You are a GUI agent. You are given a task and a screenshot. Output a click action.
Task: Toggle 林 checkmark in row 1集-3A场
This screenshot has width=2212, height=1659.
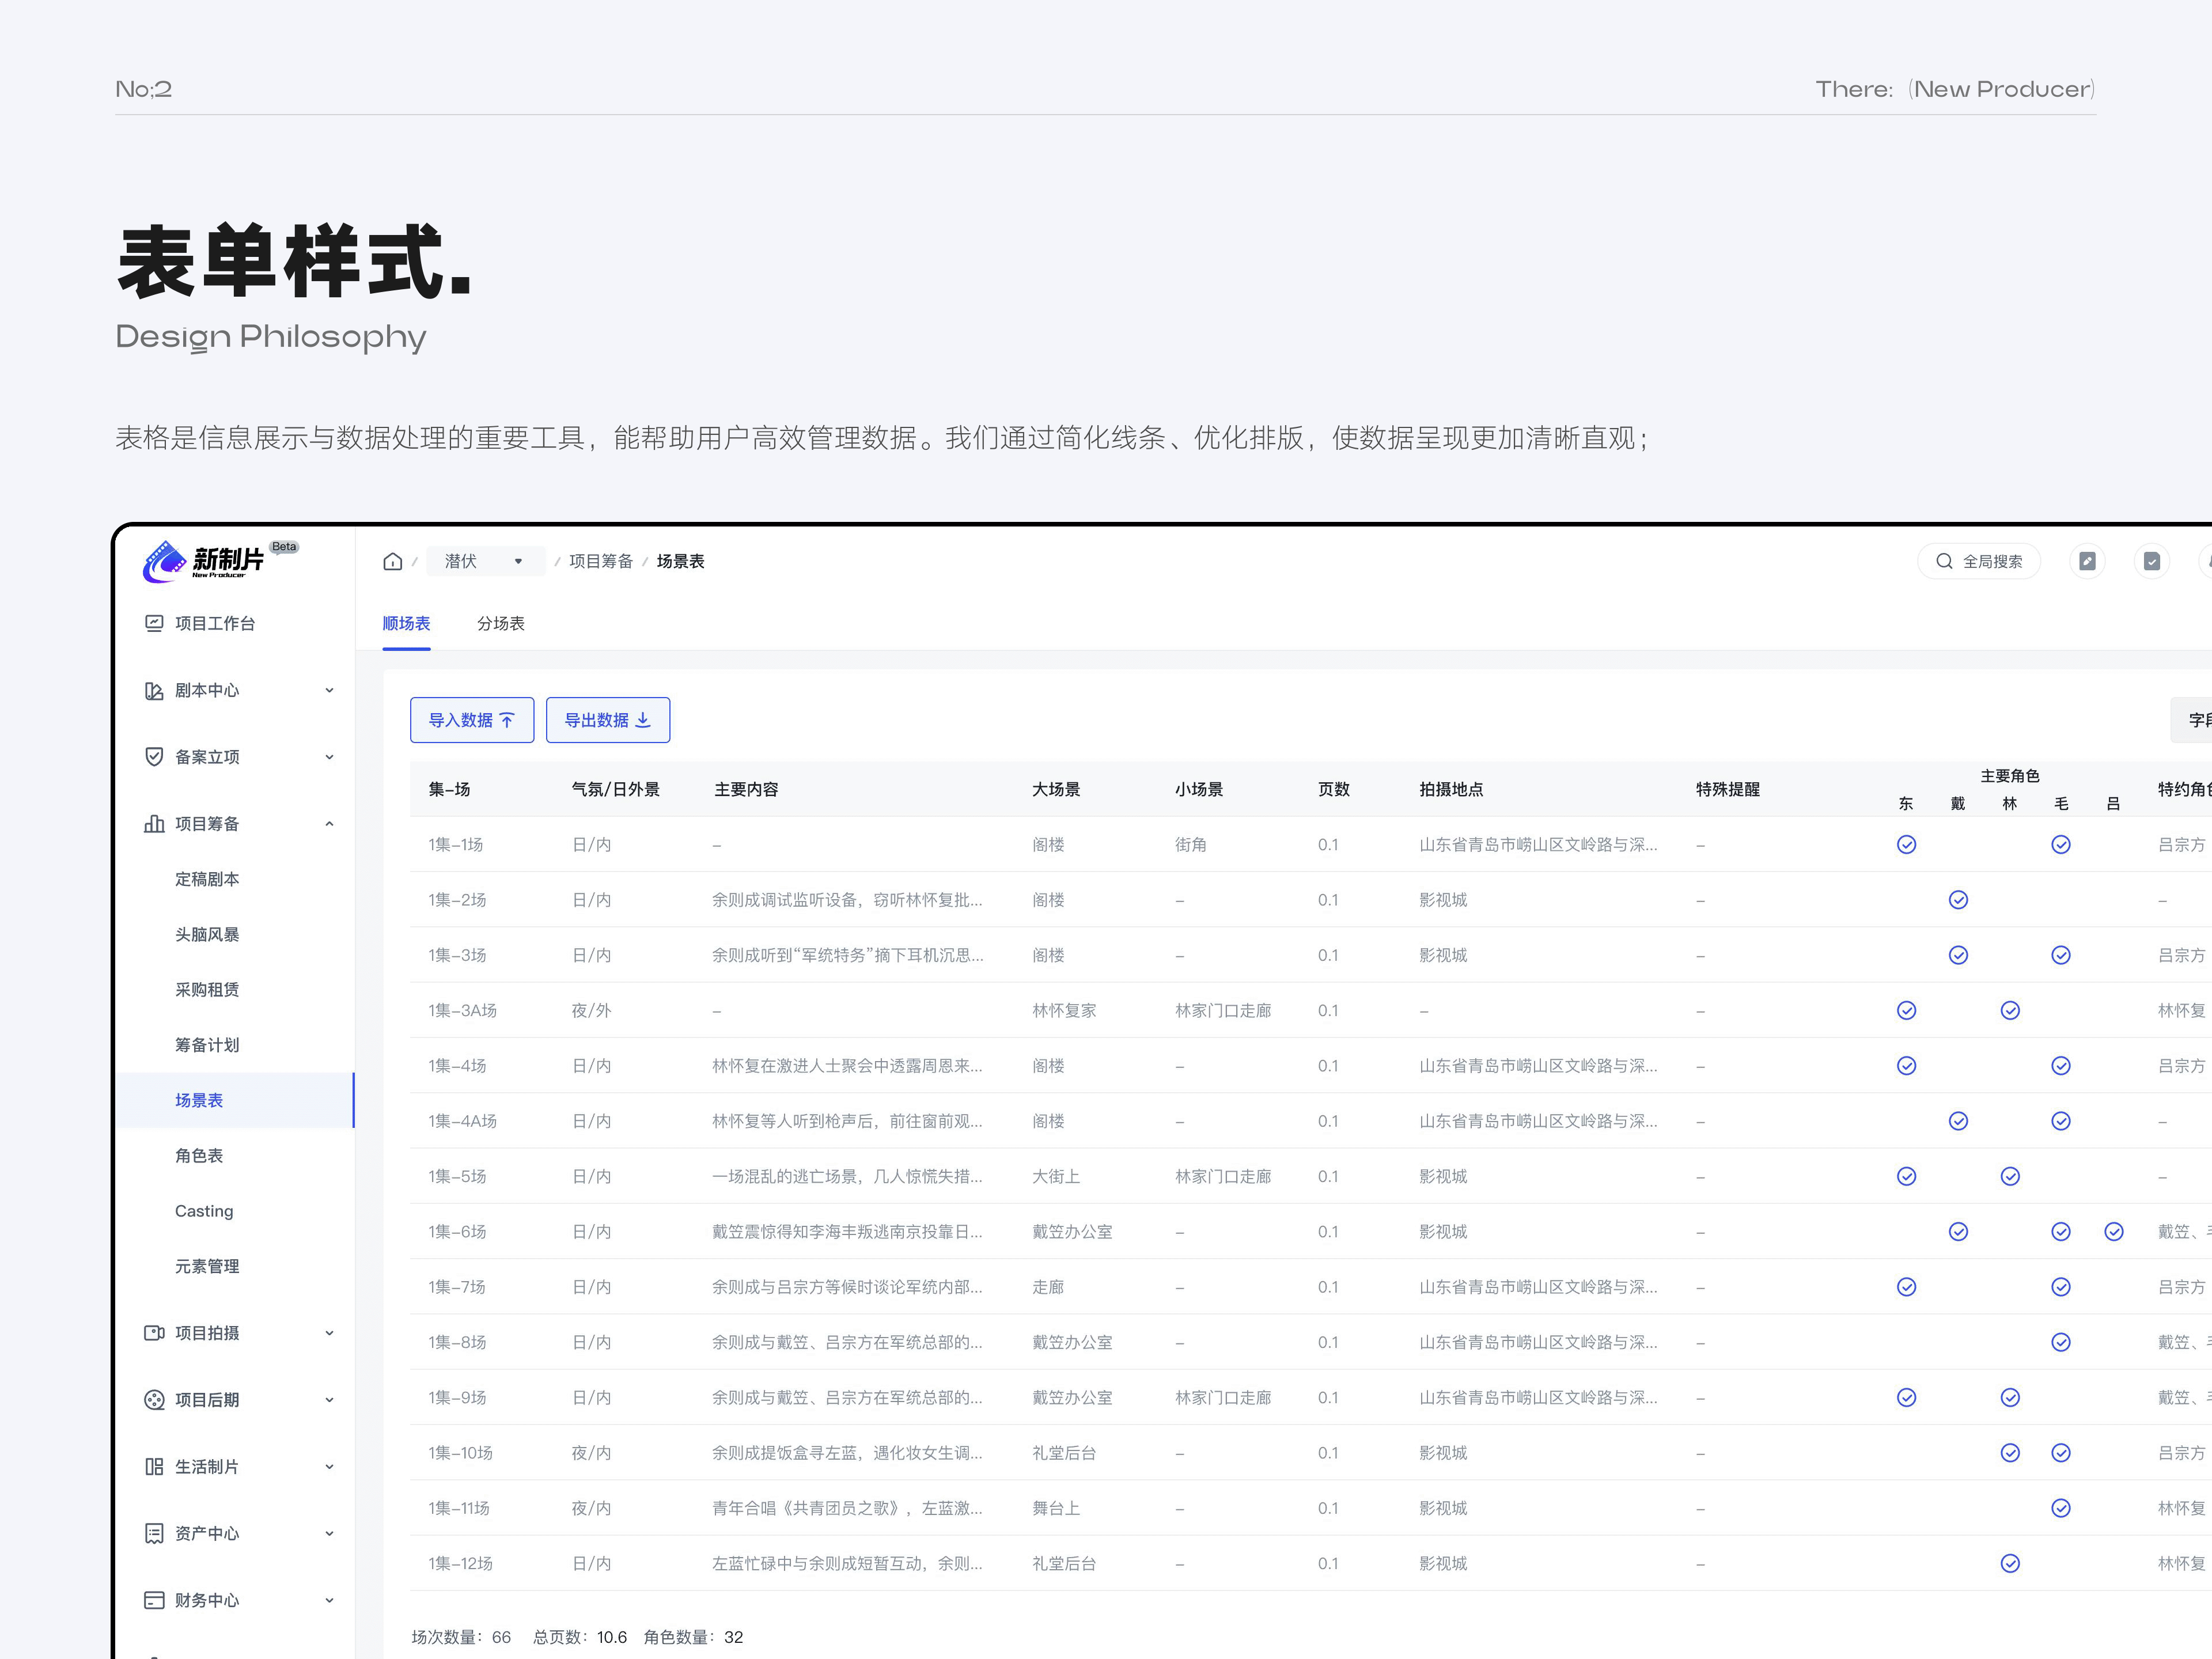(x=2010, y=1011)
